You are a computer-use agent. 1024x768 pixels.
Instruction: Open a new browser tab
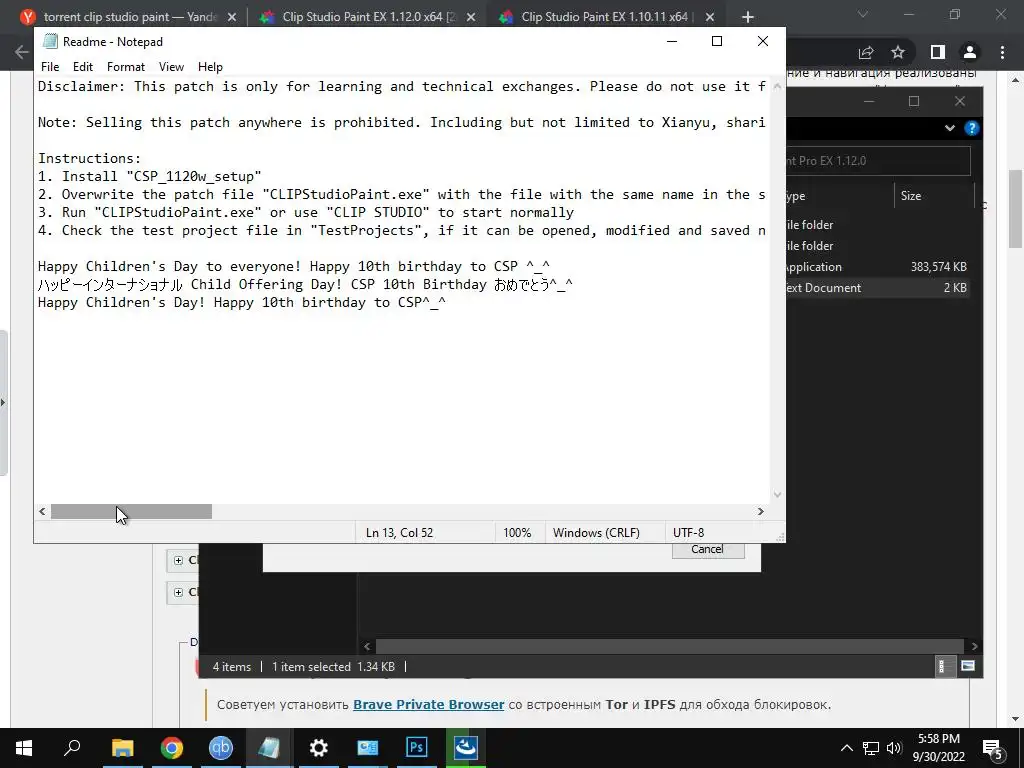tap(748, 18)
